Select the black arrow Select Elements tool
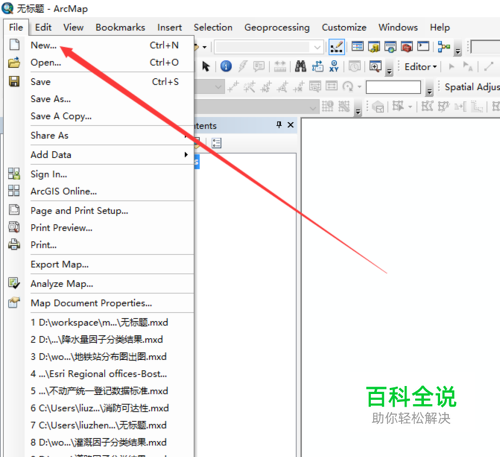 [x=206, y=67]
